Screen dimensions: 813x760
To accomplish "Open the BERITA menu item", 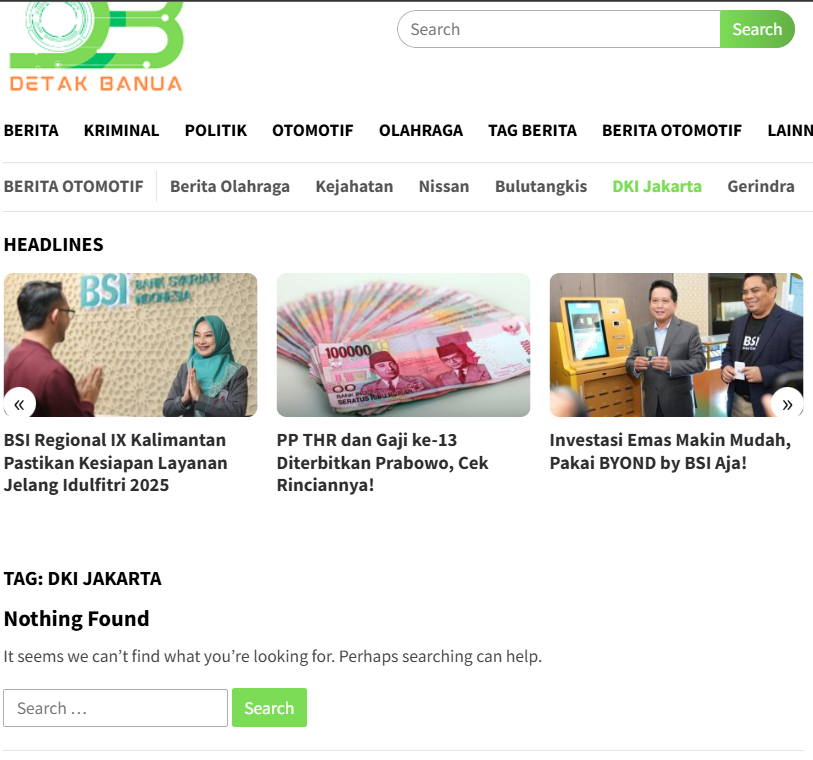I will coord(31,130).
